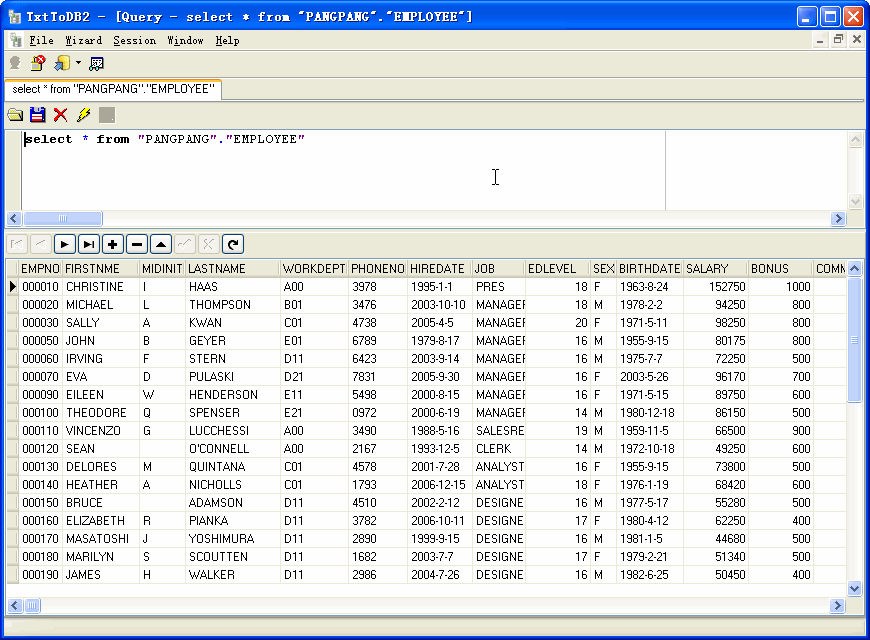Click the grid scroll down arrow

pos(854,588)
